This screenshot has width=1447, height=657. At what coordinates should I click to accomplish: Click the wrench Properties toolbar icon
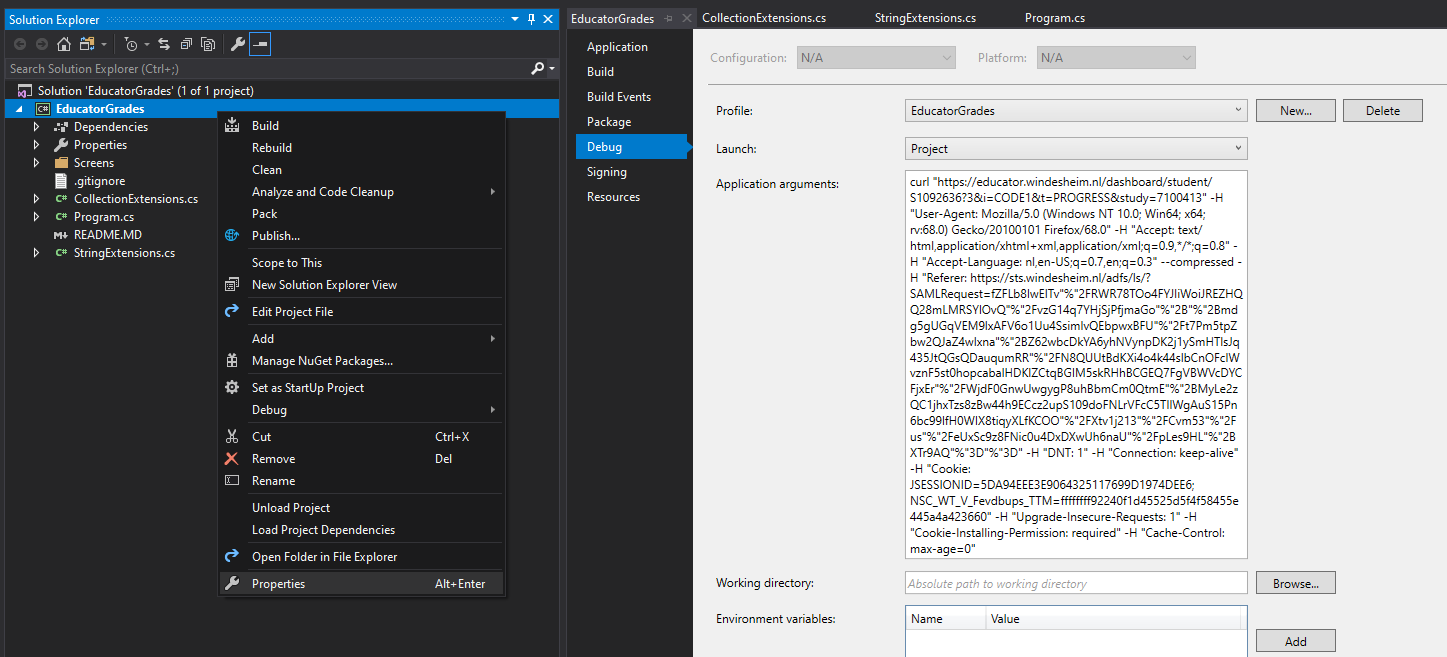tap(237, 44)
